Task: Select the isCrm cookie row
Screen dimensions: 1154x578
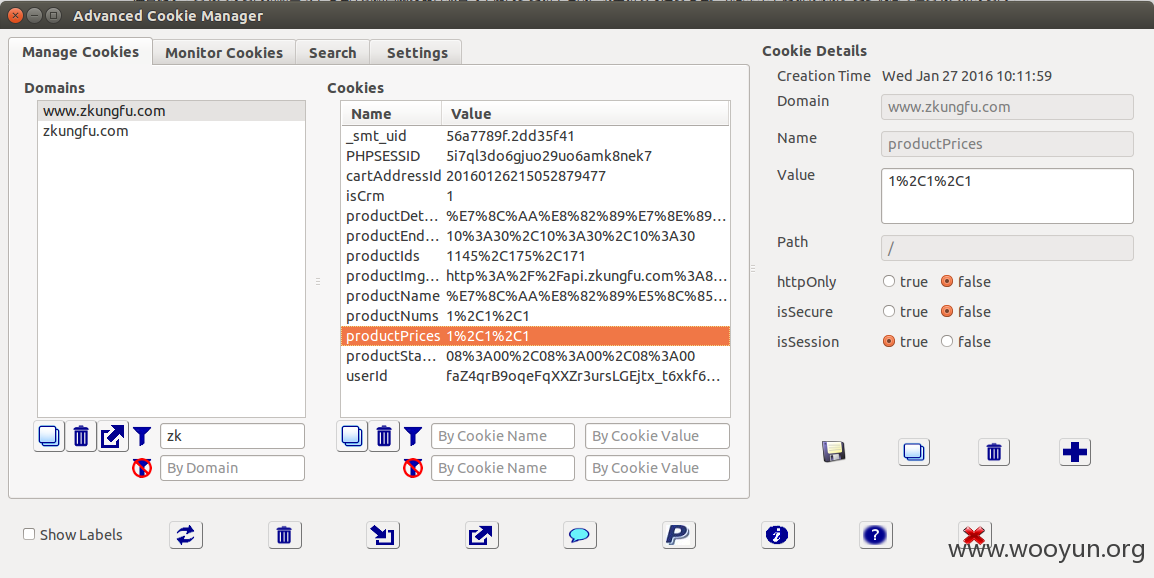Action: click(x=535, y=196)
